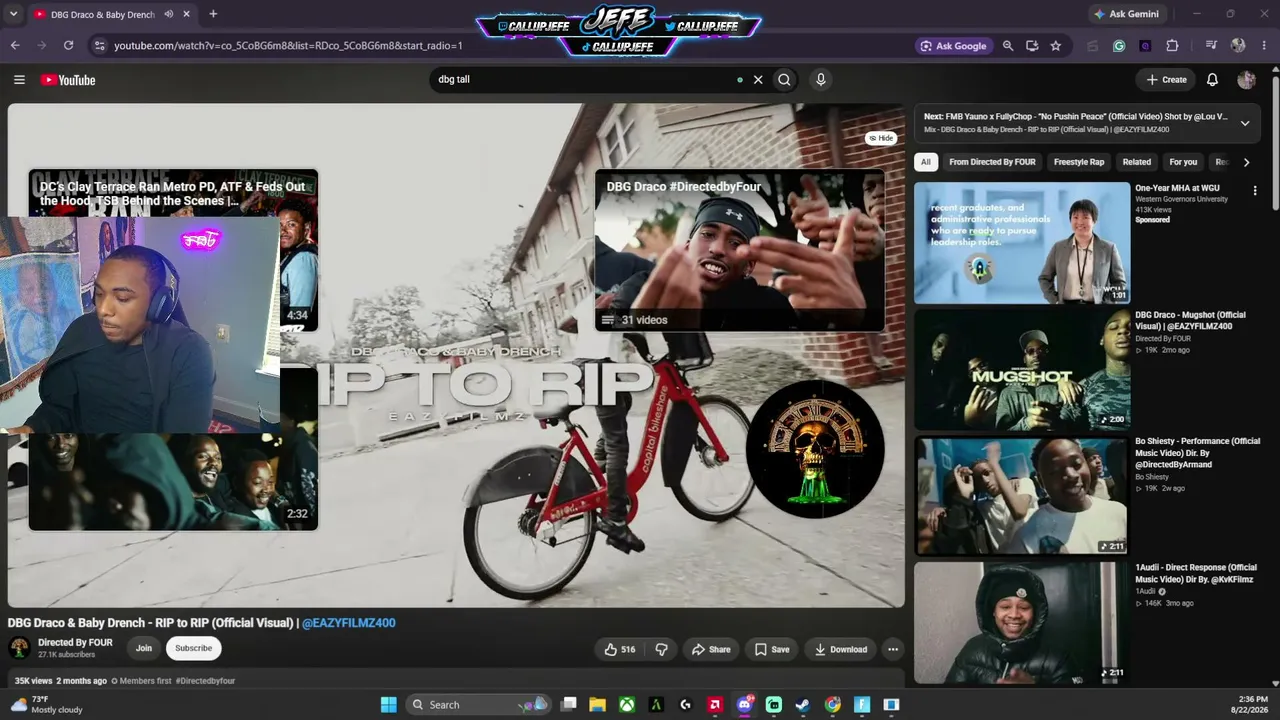Download the RIP to RIP video
This screenshot has height=720, width=1280.
[x=841, y=649]
